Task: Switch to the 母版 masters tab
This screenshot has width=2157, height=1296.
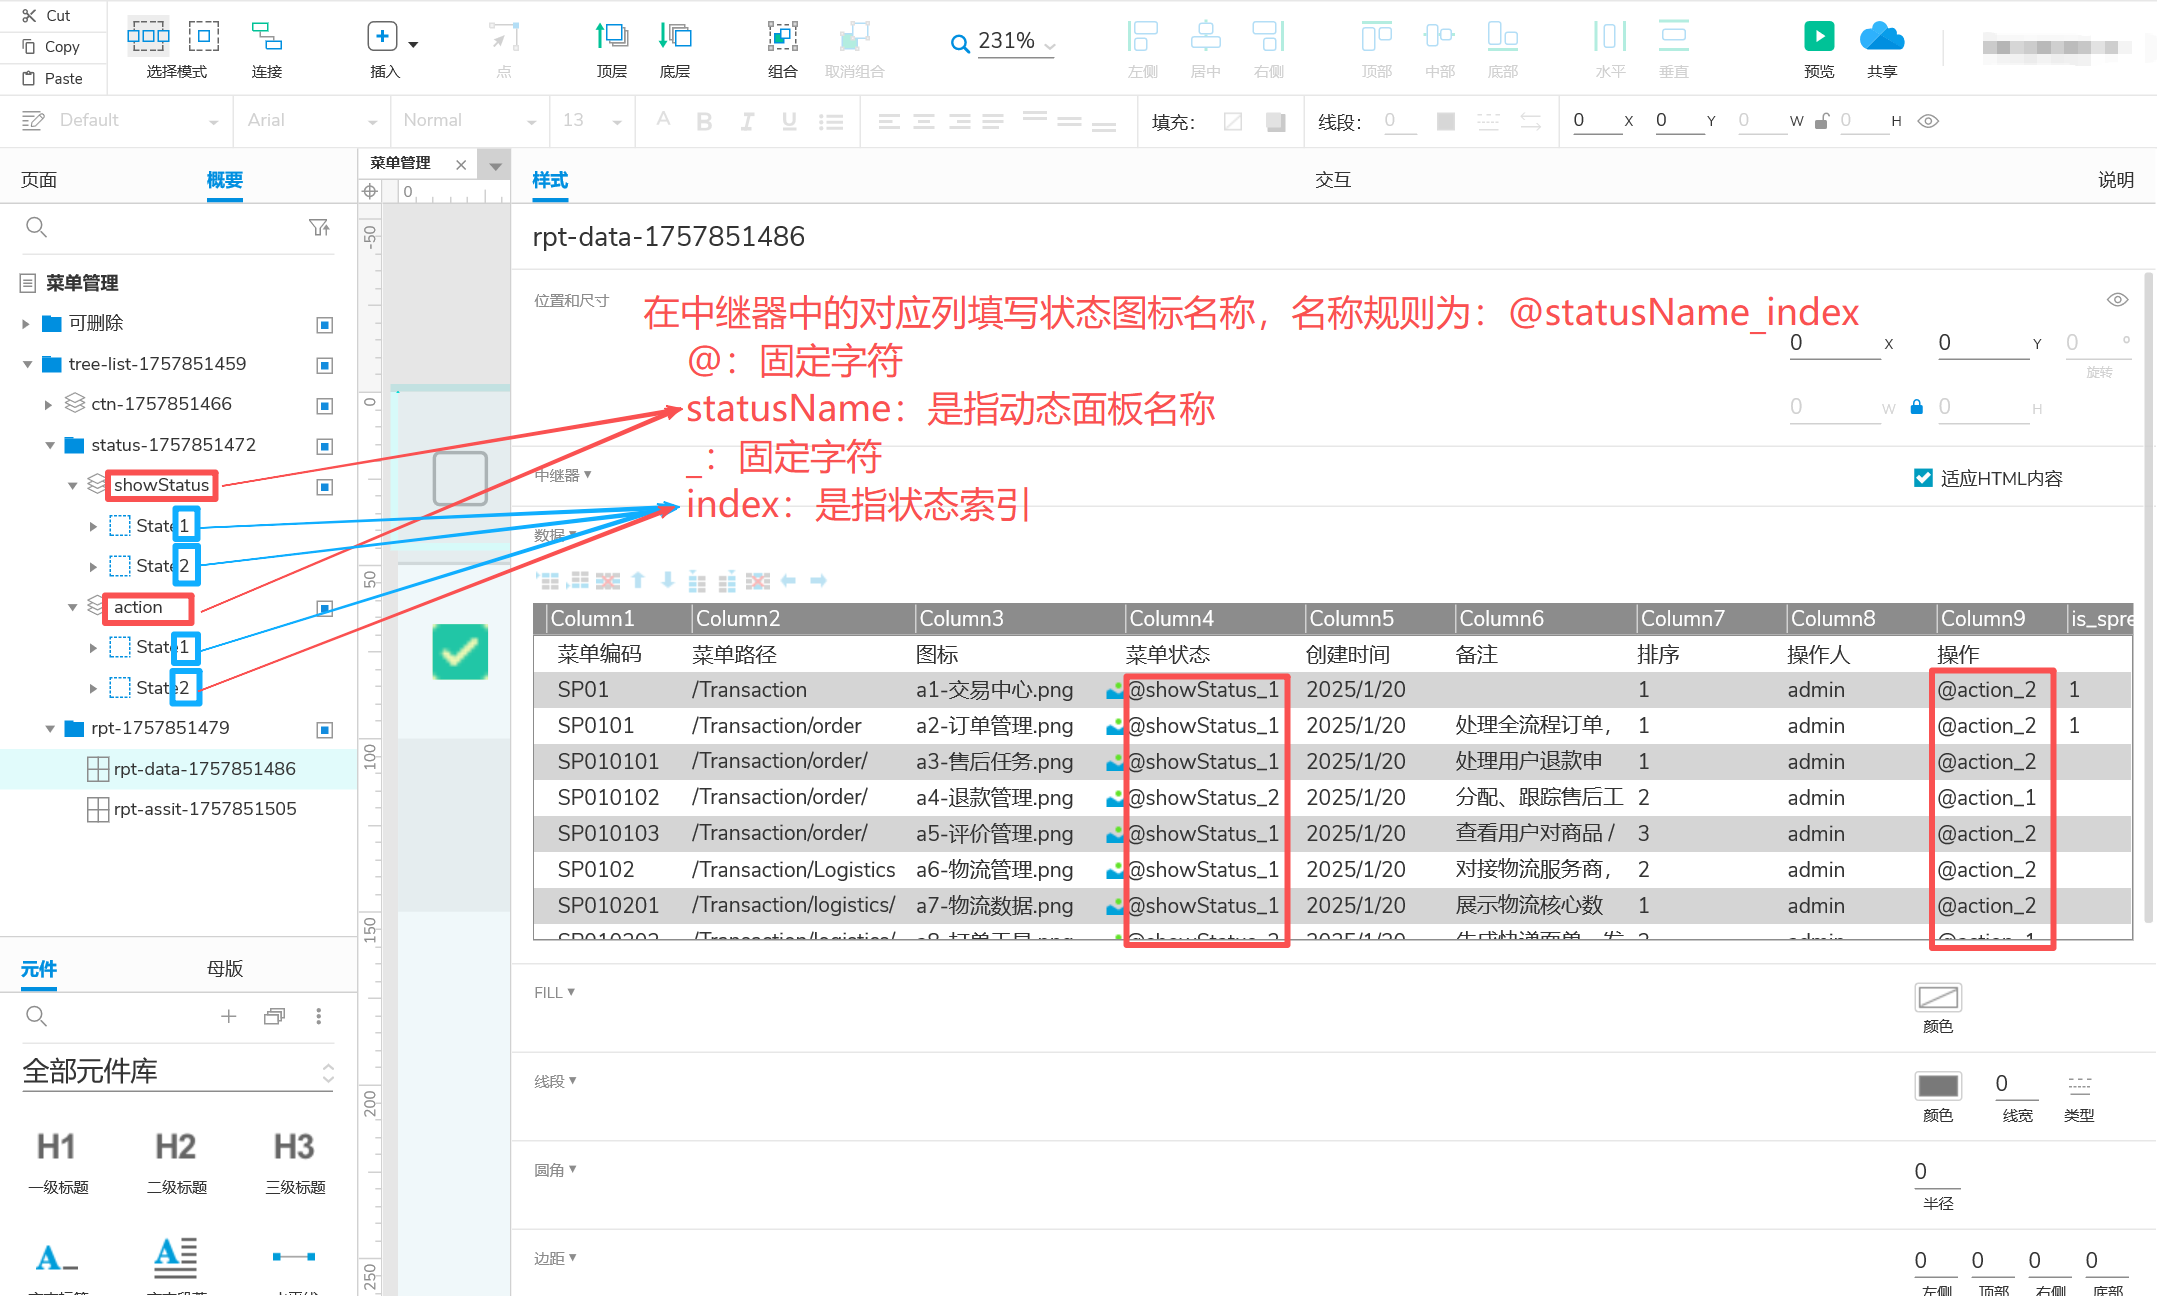Action: 225,969
